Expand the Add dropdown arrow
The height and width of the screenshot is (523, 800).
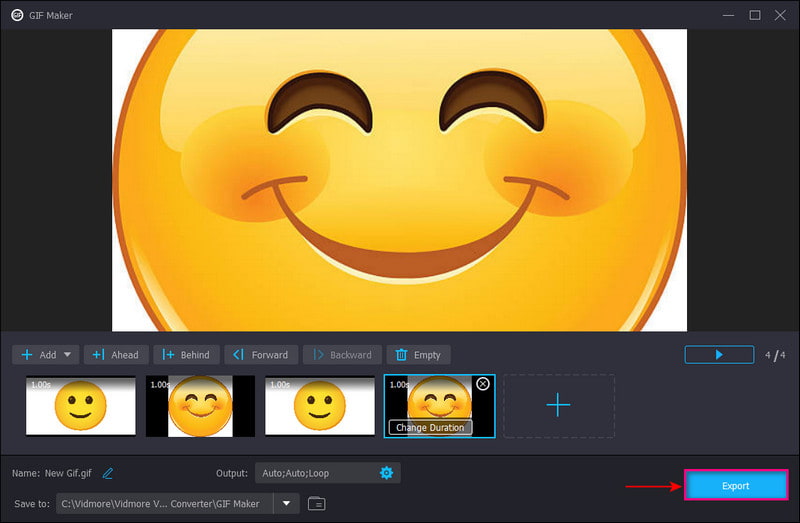click(x=69, y=355)
